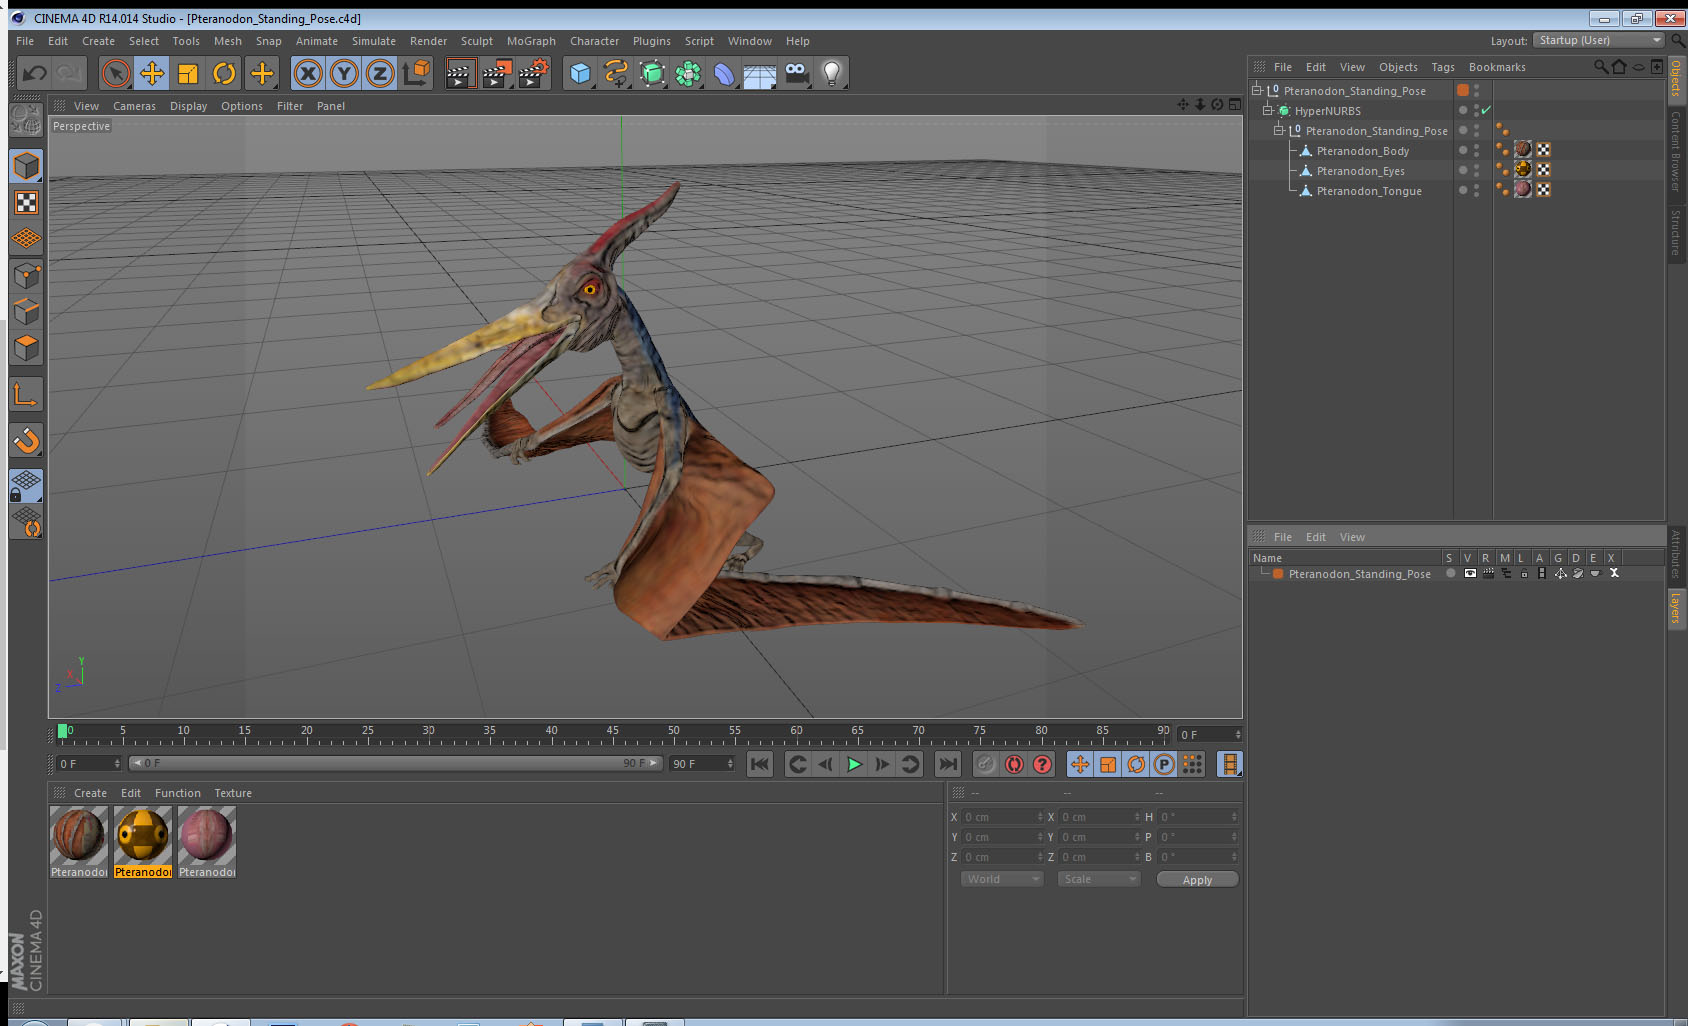The image size is (1688, 1026).
Task: Toggle the HyperNURBS green enable checkmark
Action: [x=1486, y=110]
